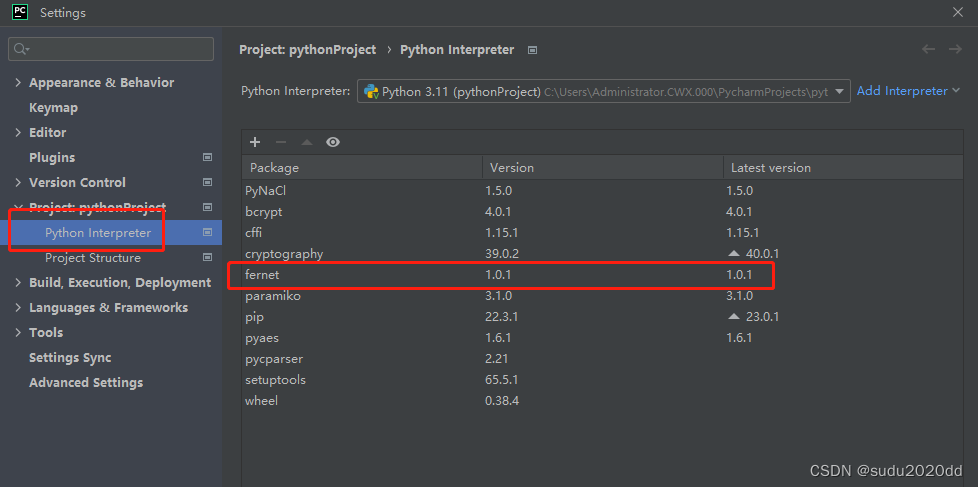Click project-level icon beside Python Interpreter row
Image resolution: width=978 pixels, height=487 pixels.
208,233
